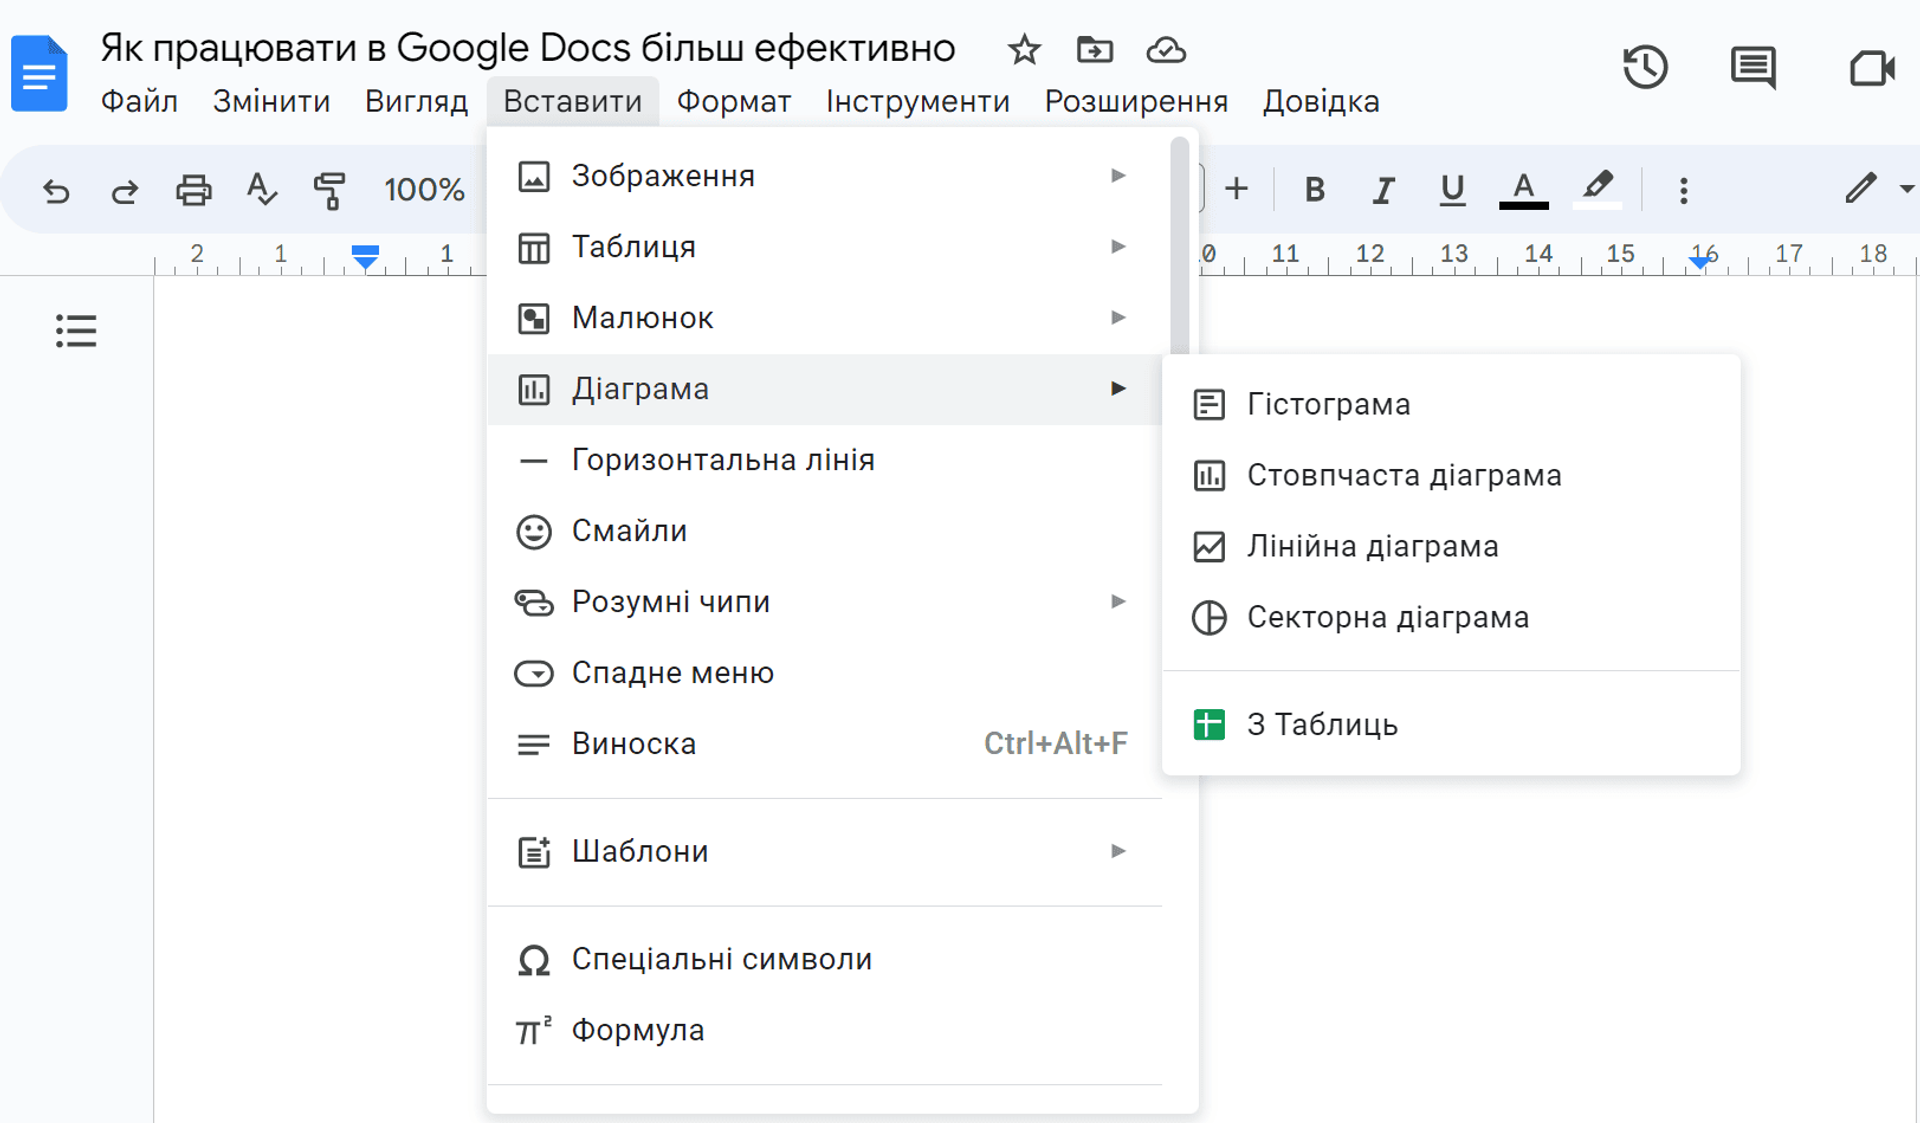
Task: Open the Розширення menu
Action: pyautogui.click(x=1136, y=101)
